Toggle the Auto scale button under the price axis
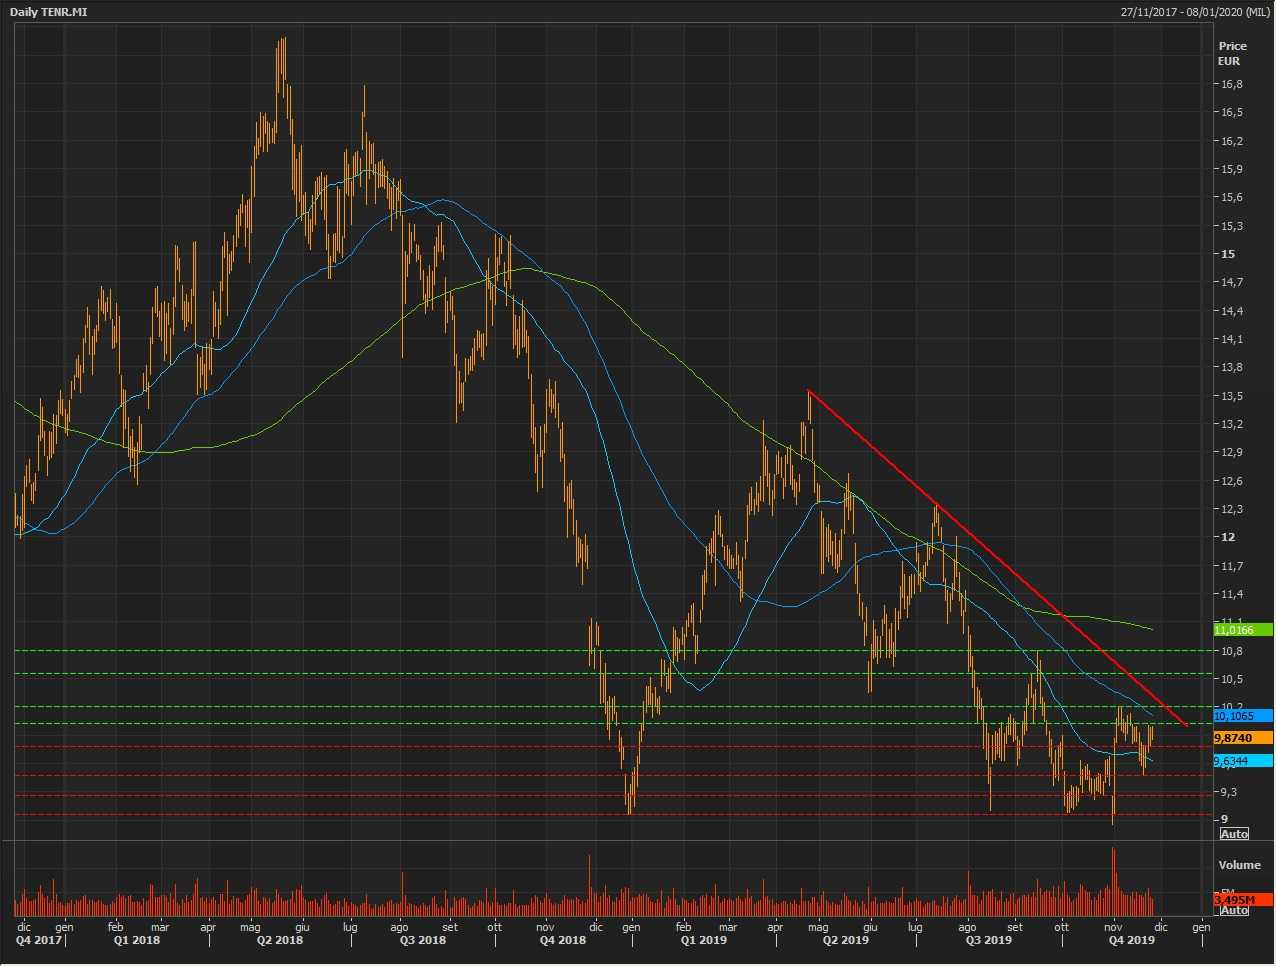 1234,834
